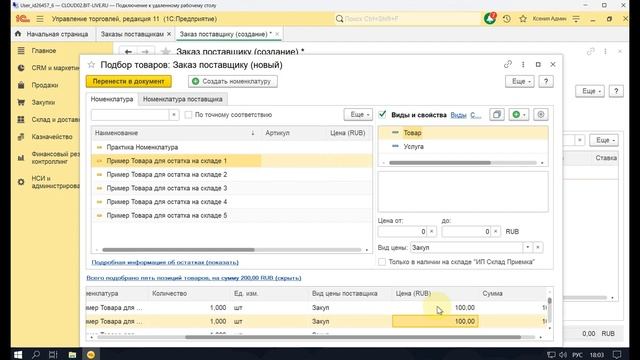
Task: Open dropdown arrow of Вид цены field
Action: (x=527, y=247)
